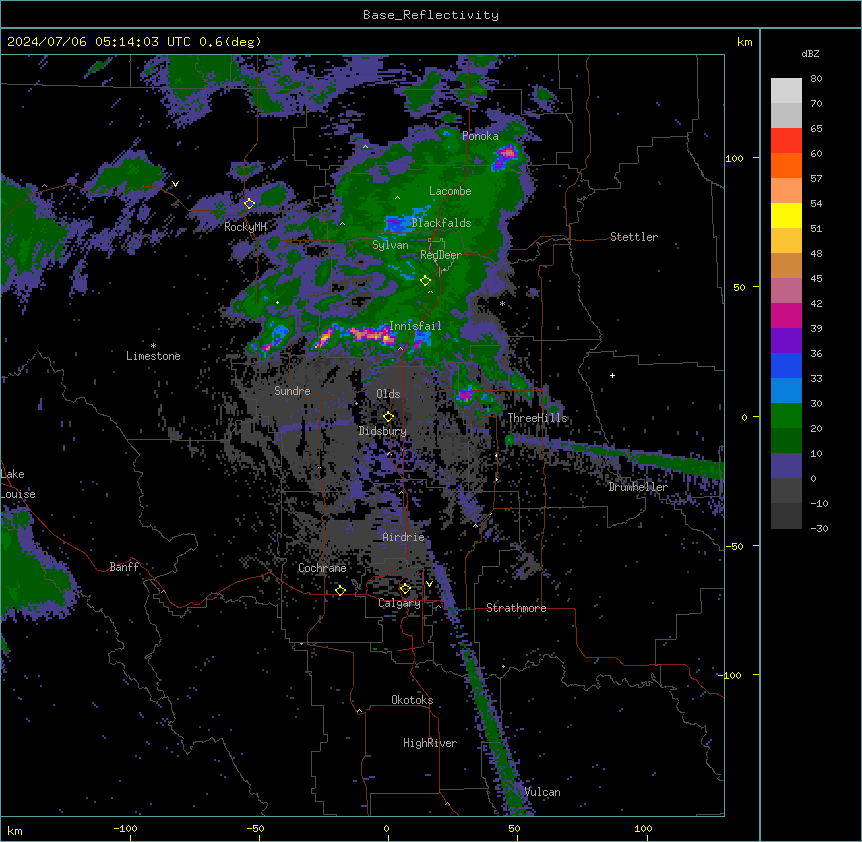Click the Didsbury label

[x=383, y=431]
